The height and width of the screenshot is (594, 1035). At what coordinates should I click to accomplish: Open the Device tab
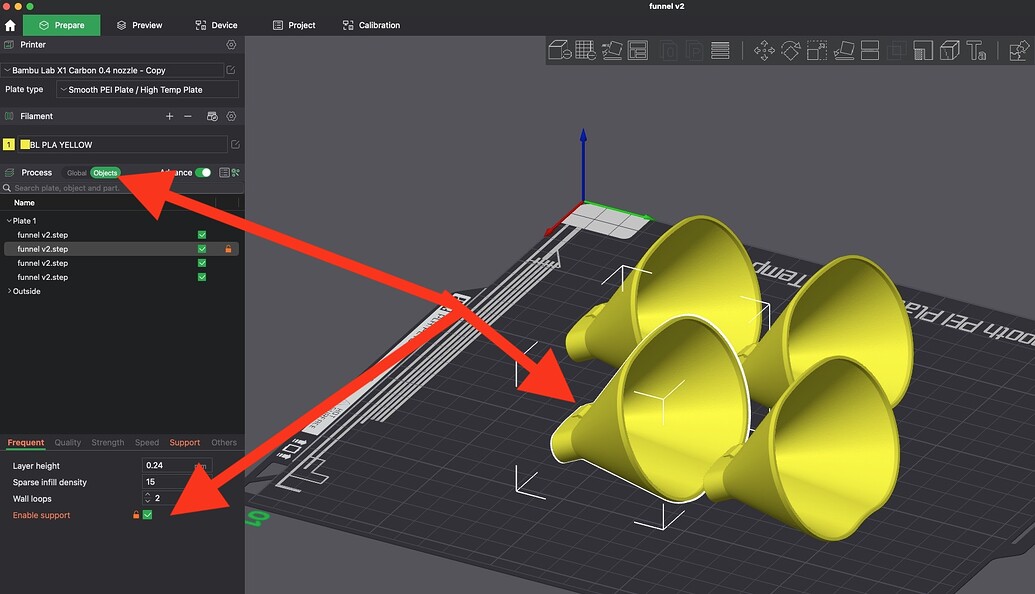tap(216, 25)
